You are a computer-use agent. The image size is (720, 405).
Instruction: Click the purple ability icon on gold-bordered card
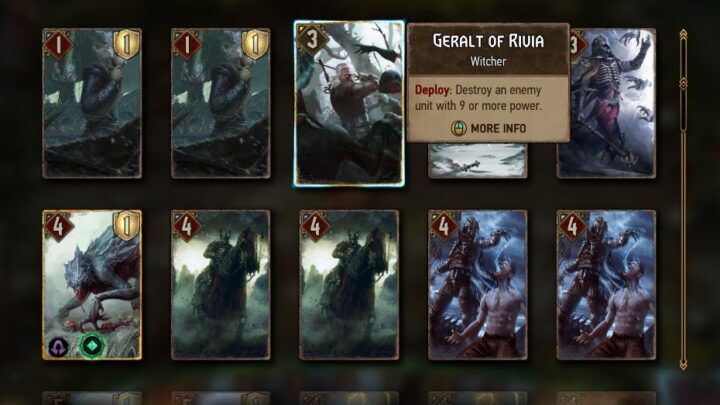[59, 347]
